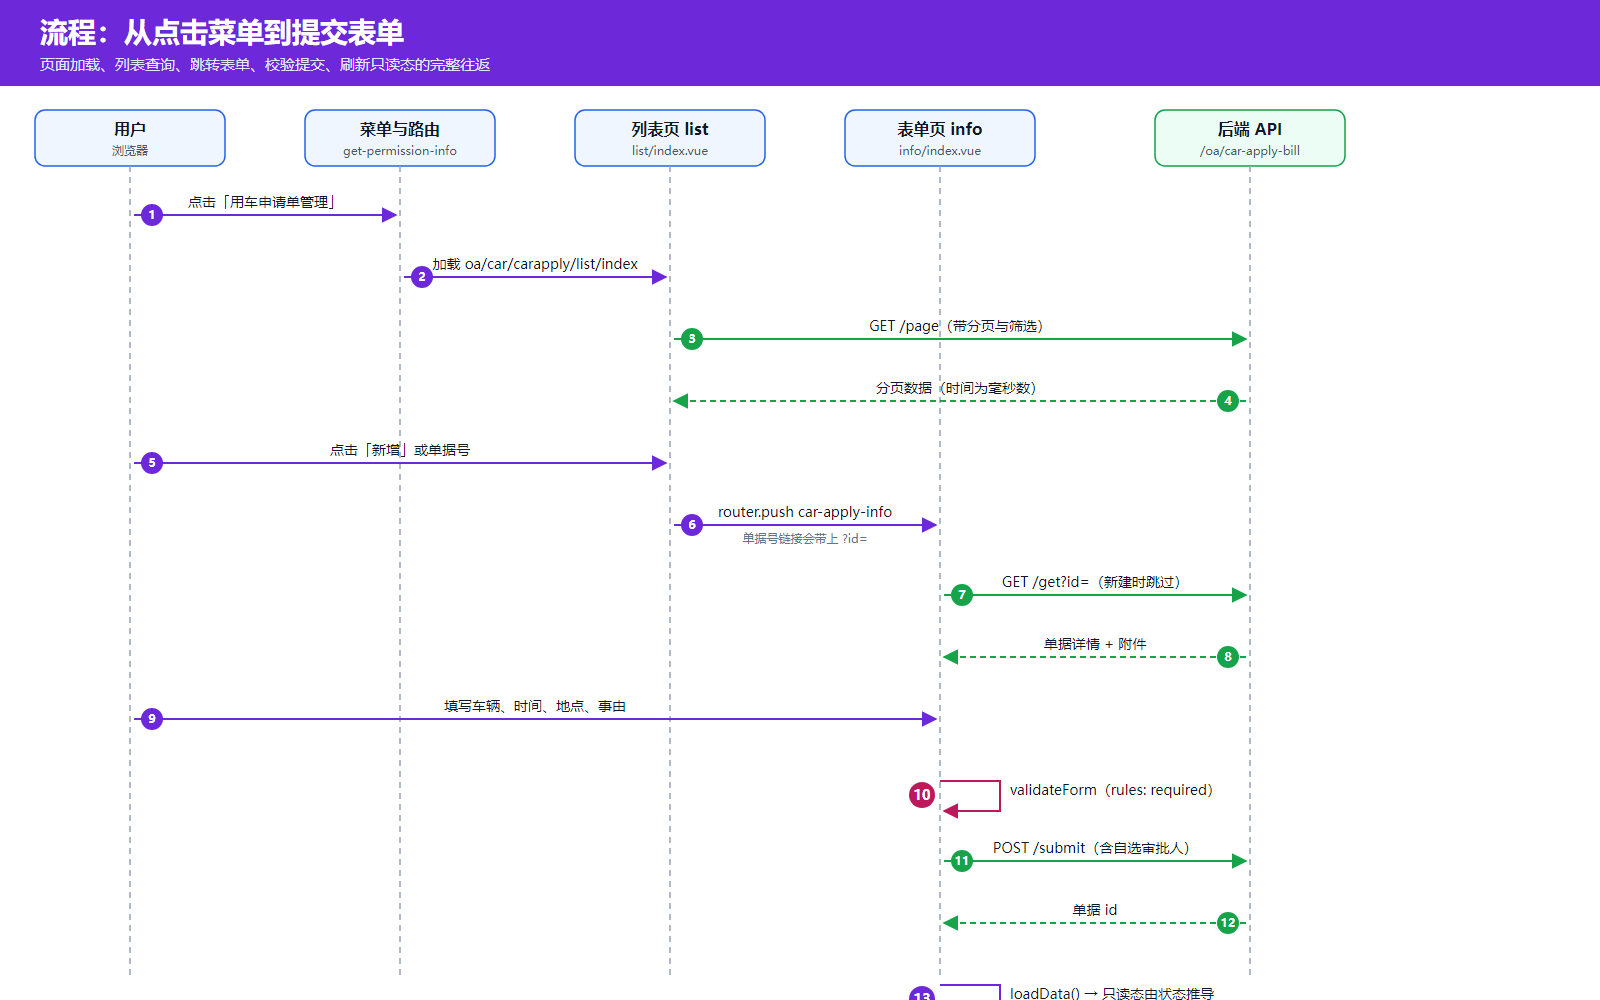Click the list/index.vue caption text
1600x1000 pixels.
[670, 151]
